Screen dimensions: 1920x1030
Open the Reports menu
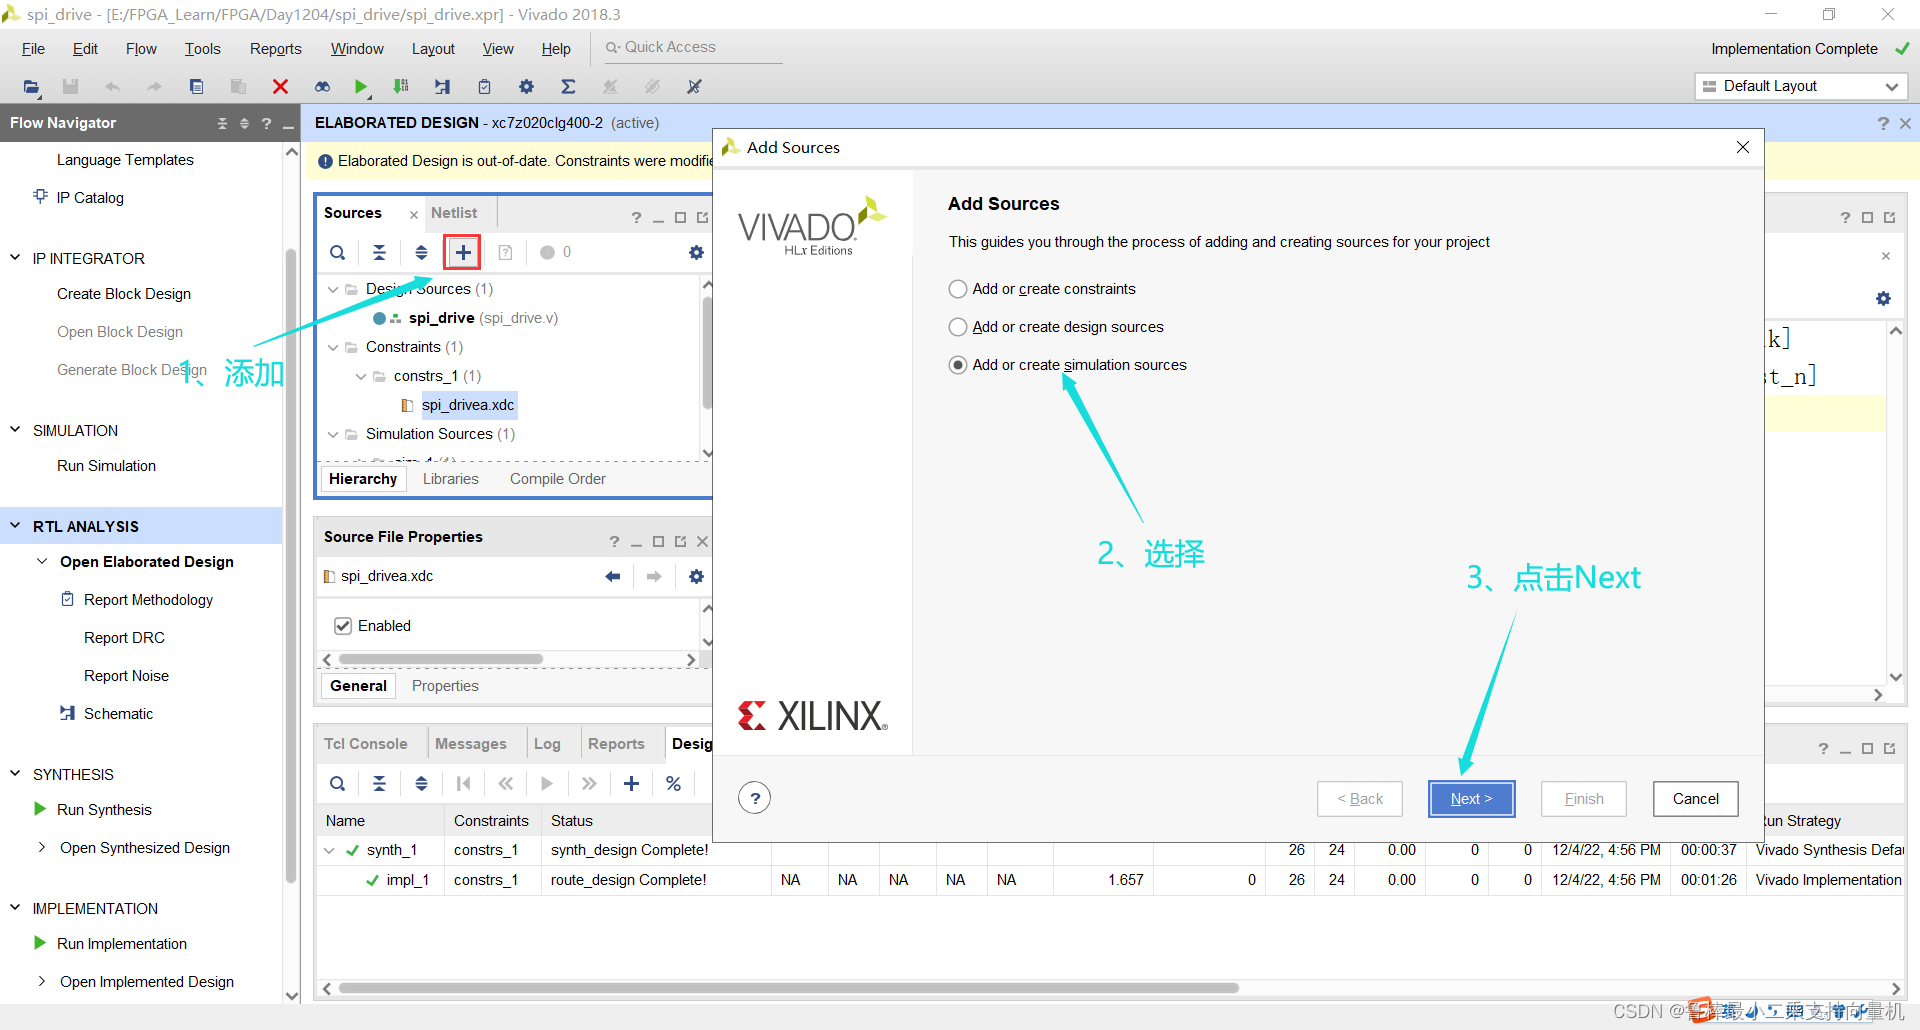click(x=275, y=49)
